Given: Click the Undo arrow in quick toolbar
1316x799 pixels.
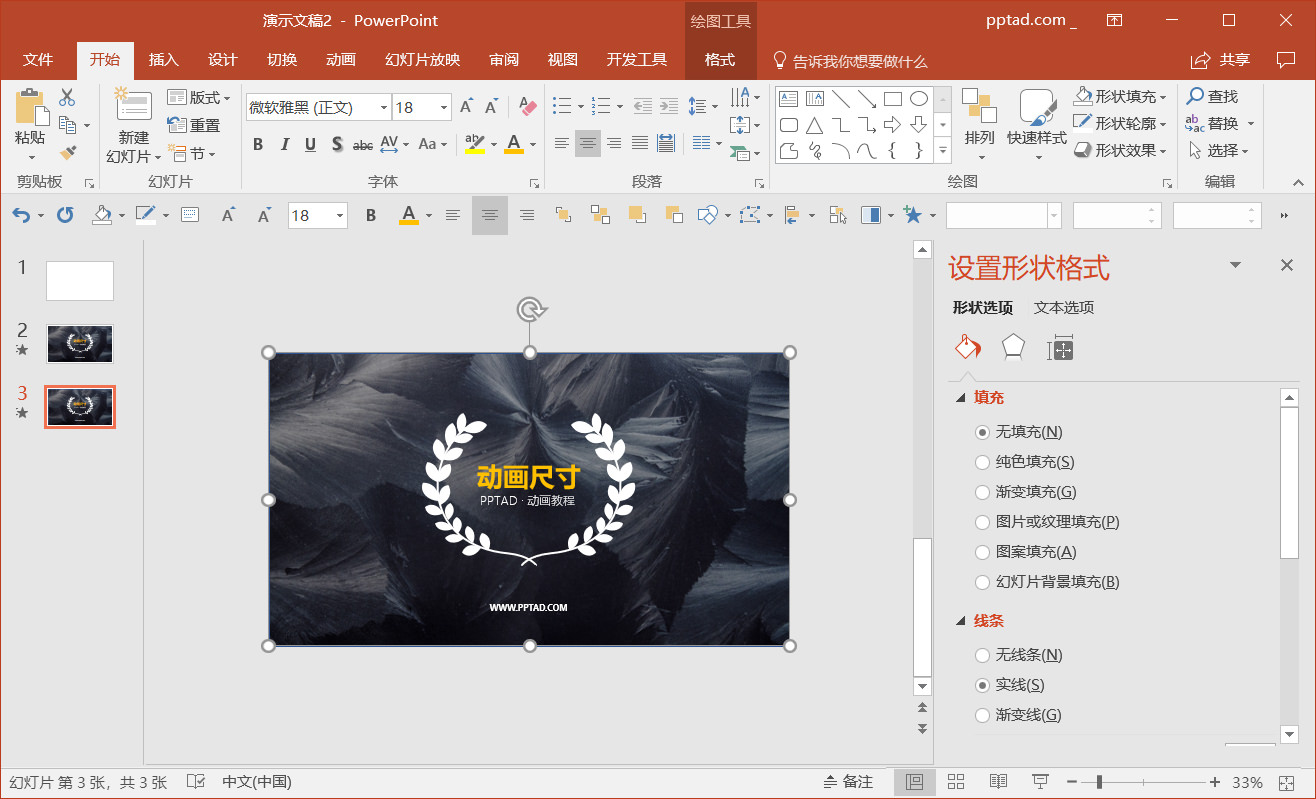Looking at the screenshot, I should coord(21,215).
